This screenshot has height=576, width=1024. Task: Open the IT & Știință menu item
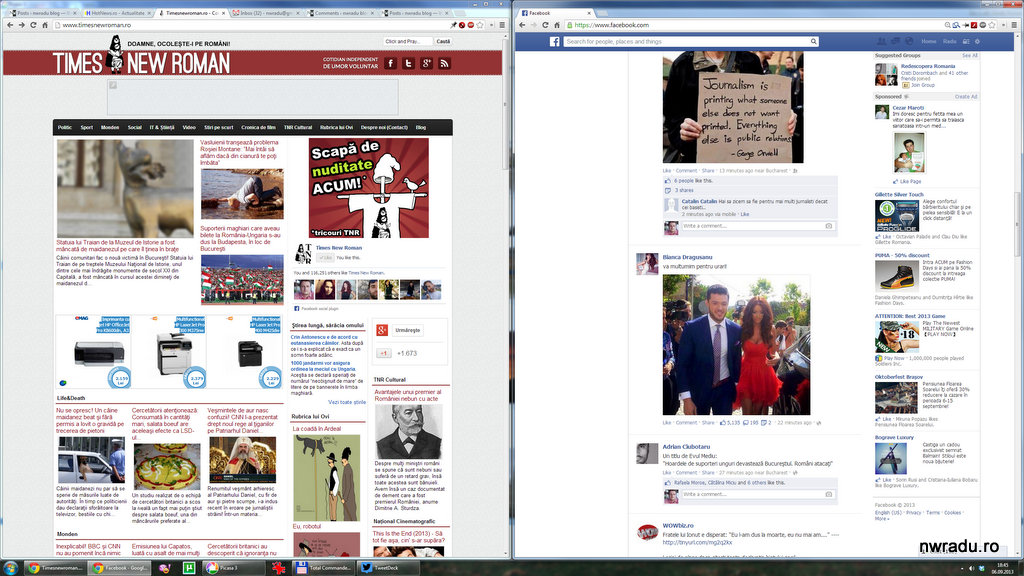pyautogui.click(x=162, y=127)
